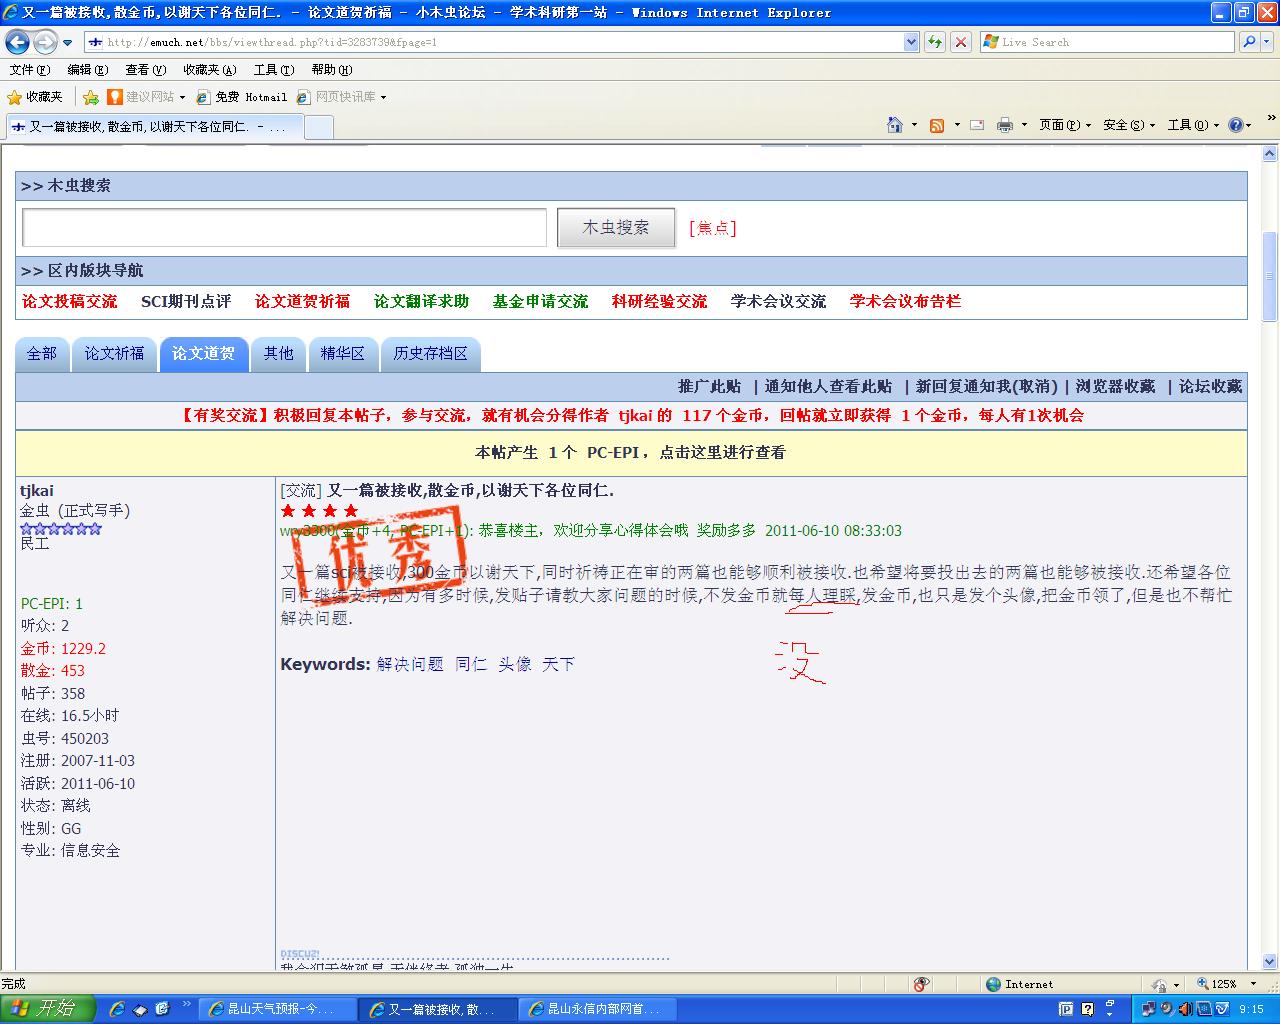Click the Internet security zone globe icon
Viewport: 1280px width, 1024px height.
pos(993,984)
